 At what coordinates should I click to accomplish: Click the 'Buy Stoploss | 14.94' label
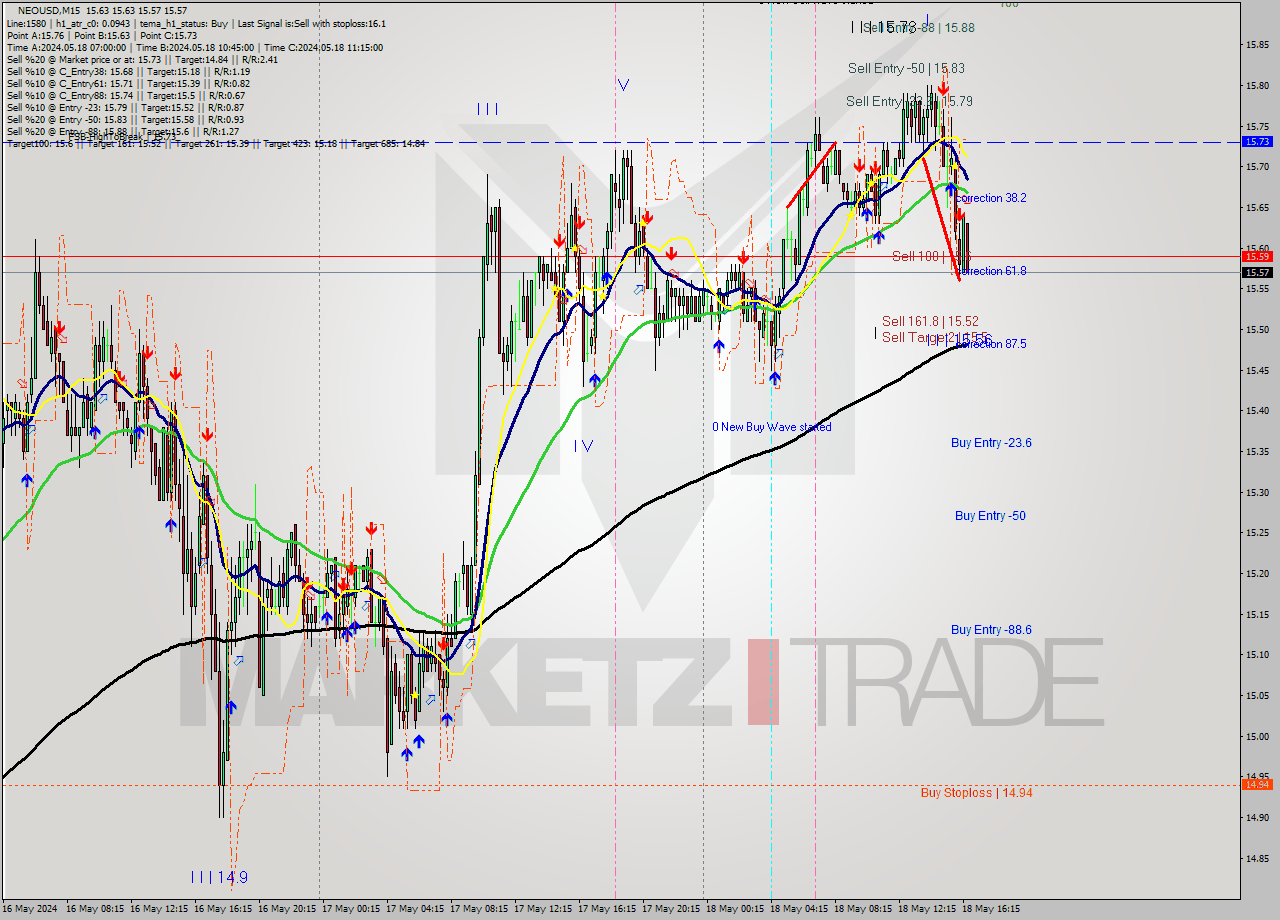(976, 793)
